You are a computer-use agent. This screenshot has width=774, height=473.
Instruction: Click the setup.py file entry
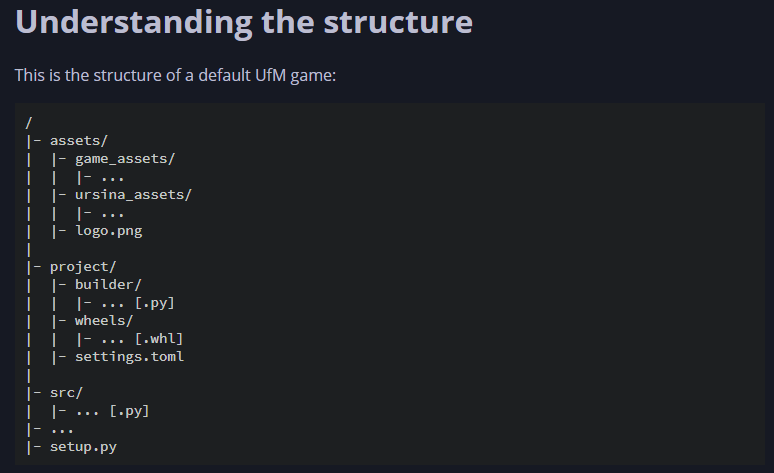(83, 446)
